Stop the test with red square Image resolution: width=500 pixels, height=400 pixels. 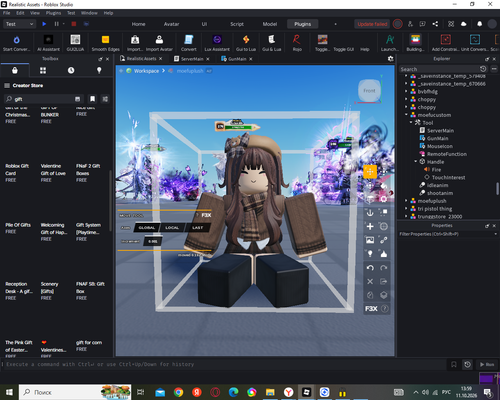click(x=74, y=24)
